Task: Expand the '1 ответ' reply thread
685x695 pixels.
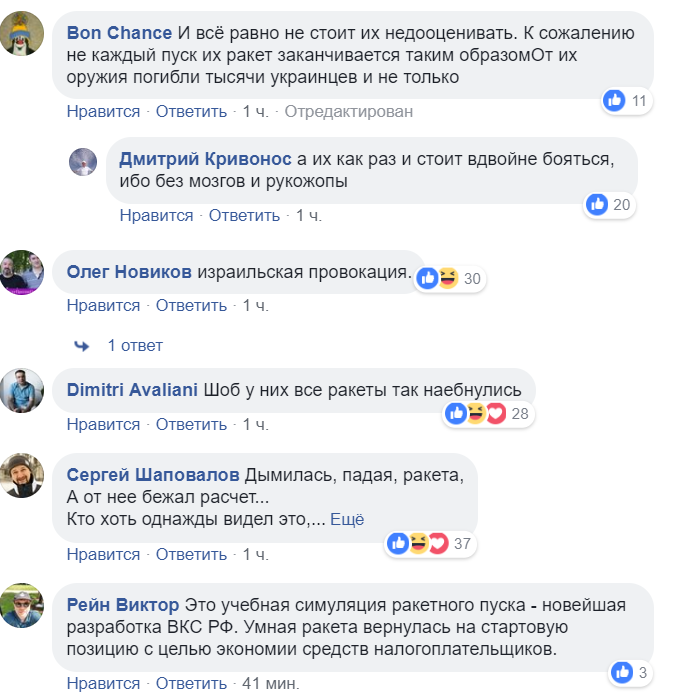Action: coord(134,346)
